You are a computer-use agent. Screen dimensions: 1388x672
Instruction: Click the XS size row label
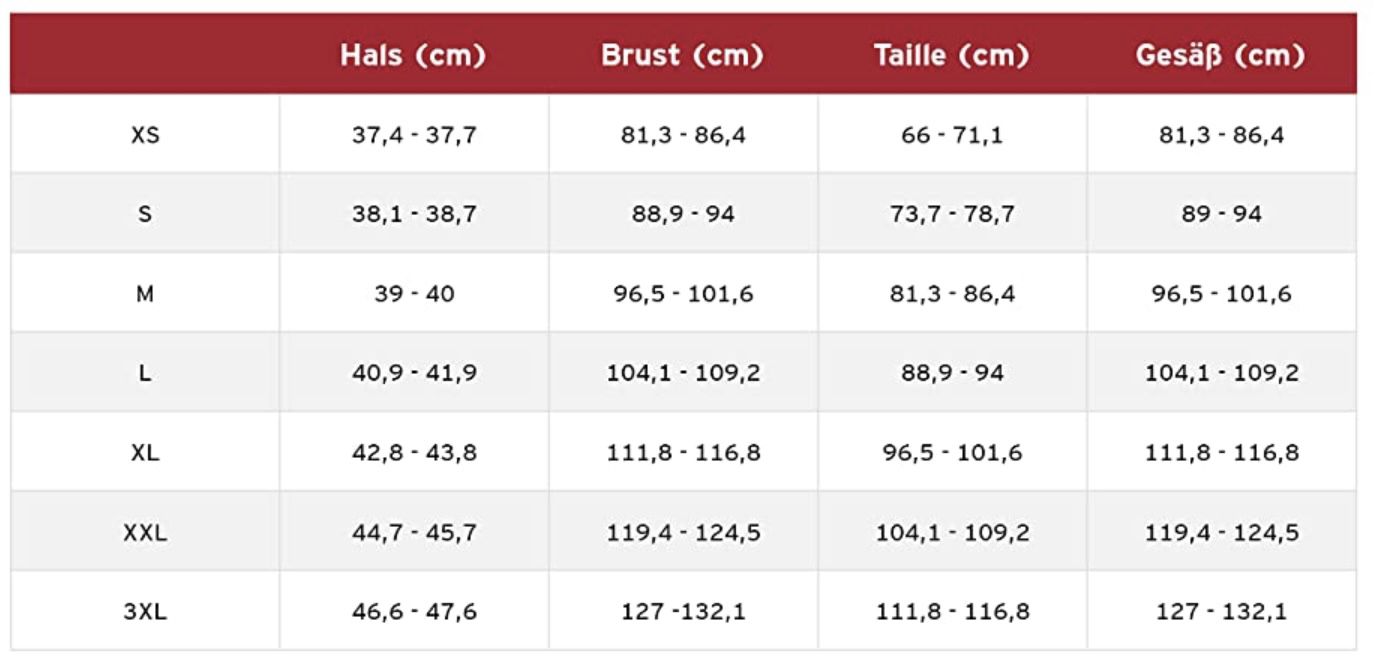tap(145, 134)
